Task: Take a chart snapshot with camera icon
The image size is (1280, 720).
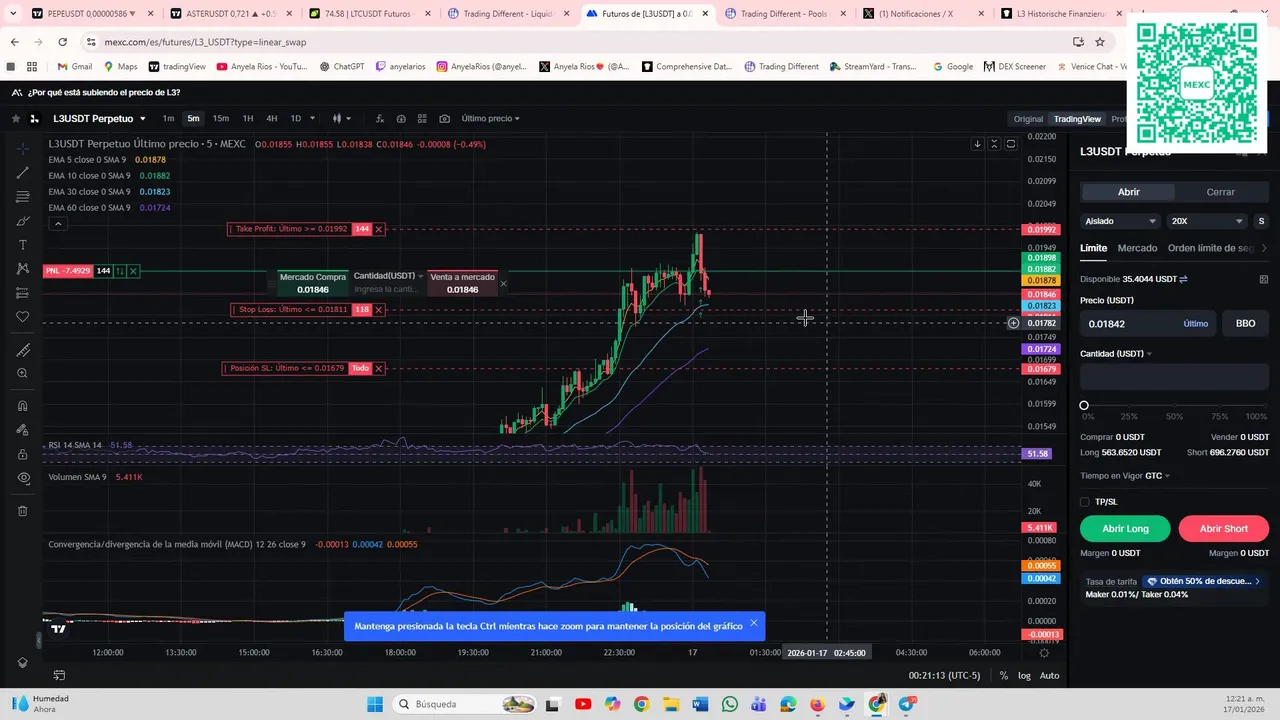Action: pyautogui.click(x=445, y=118)
